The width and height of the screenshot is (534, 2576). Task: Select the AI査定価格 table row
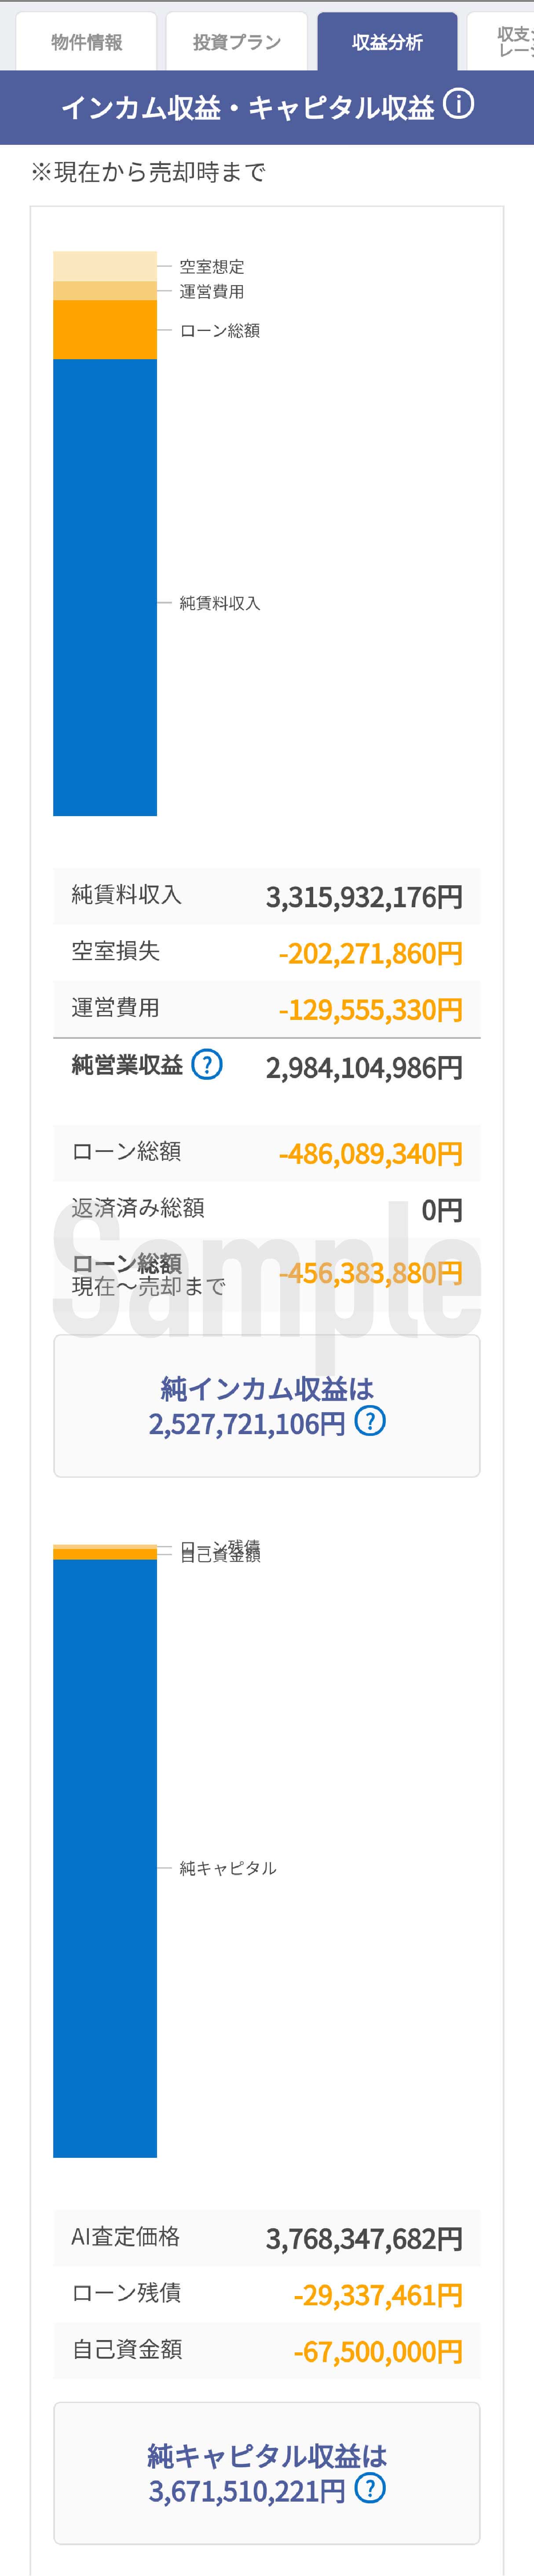pyautogui.click(x=267, y=2238)
